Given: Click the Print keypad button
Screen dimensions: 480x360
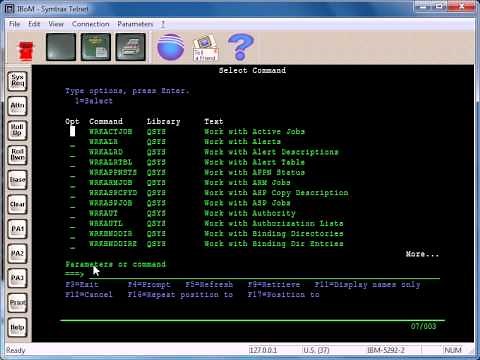Looking at the screenshot, I should [17, 303].
